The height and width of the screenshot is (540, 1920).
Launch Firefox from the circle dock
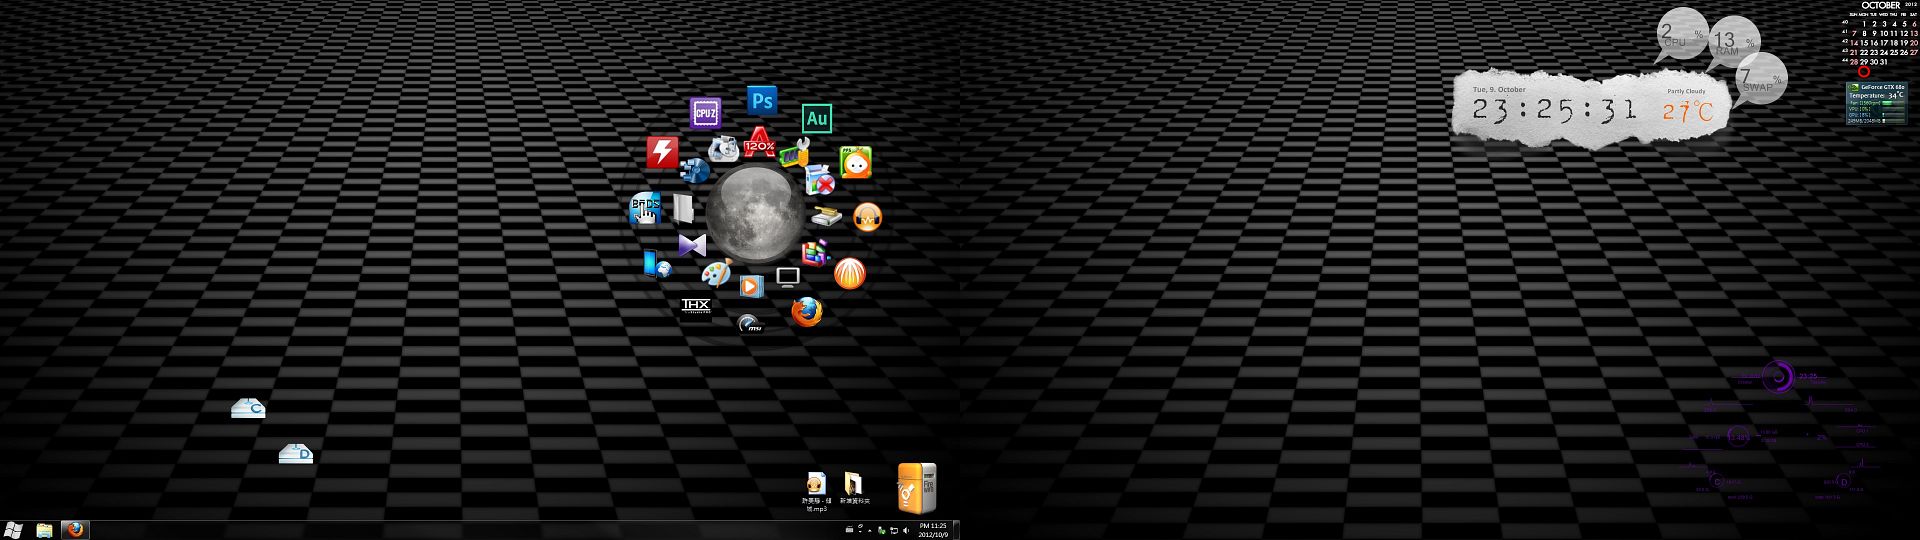[806, 312]
